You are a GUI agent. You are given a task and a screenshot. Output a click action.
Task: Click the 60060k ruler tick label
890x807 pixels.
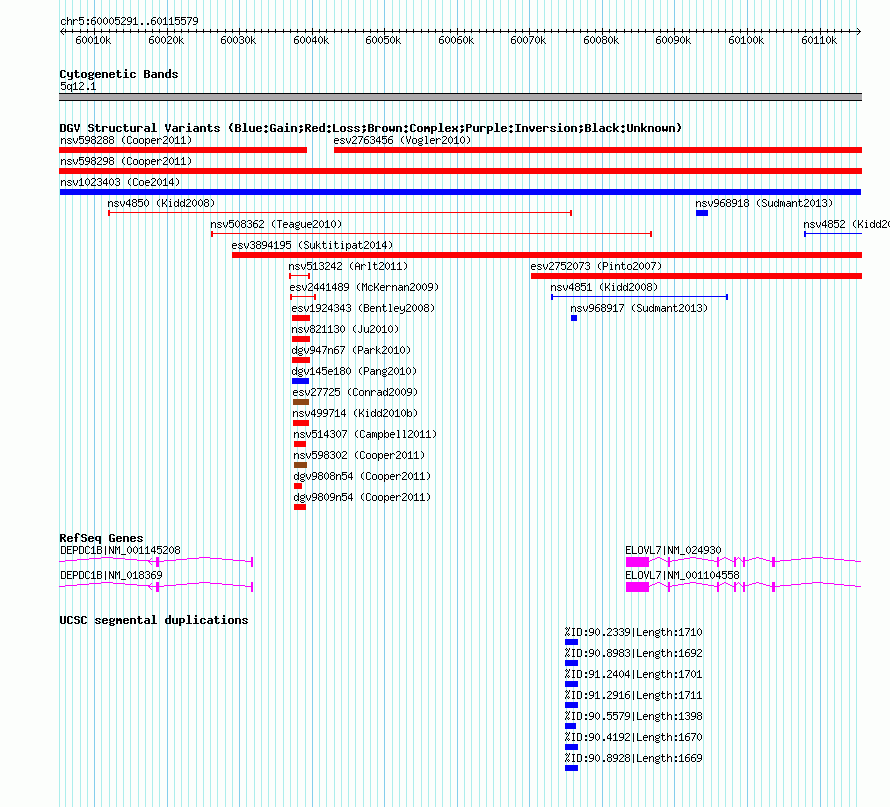point(456,40)
